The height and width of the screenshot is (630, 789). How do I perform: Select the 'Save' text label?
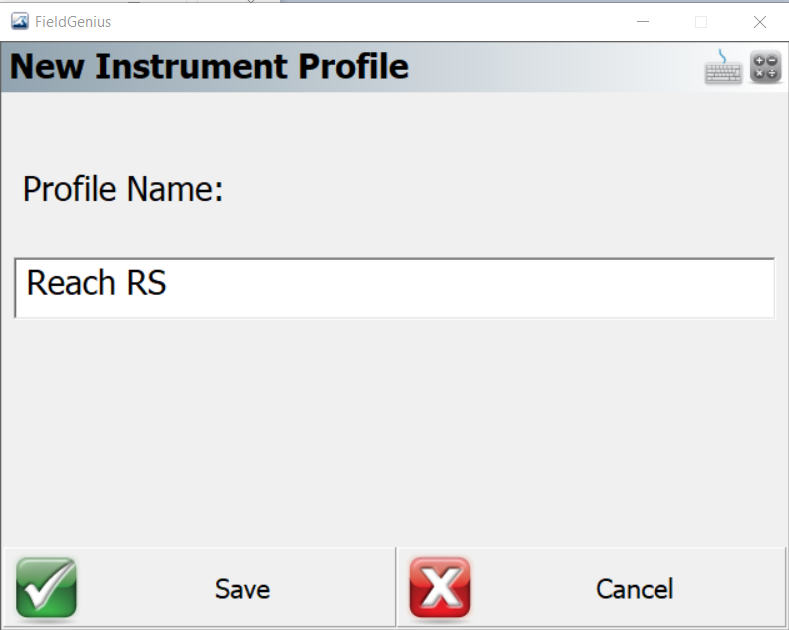point(243,589)
